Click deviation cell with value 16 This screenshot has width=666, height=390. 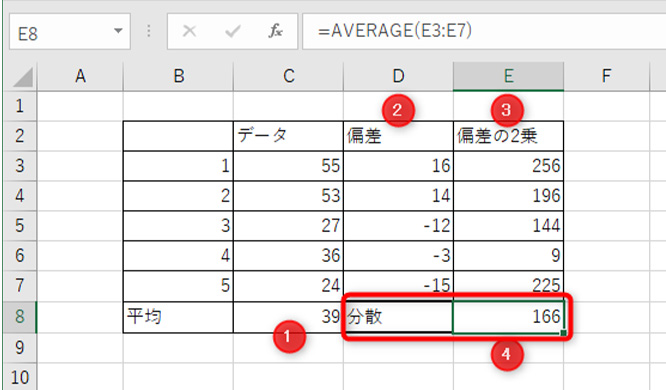click(398, 166)
